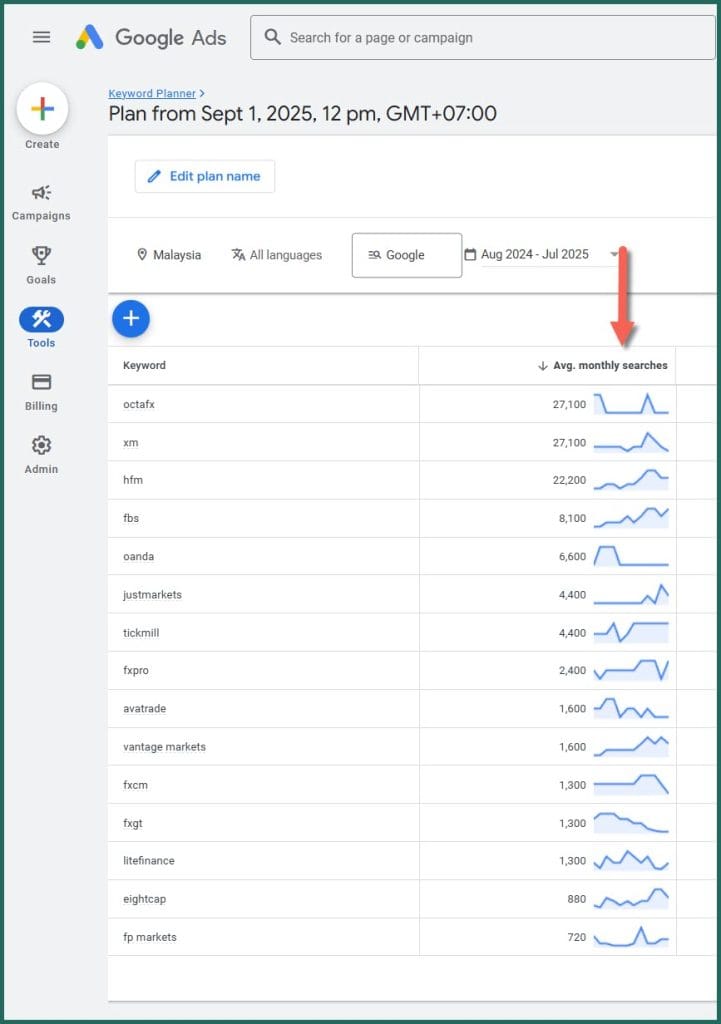Select the fxgt keyword text

point(133,824)
